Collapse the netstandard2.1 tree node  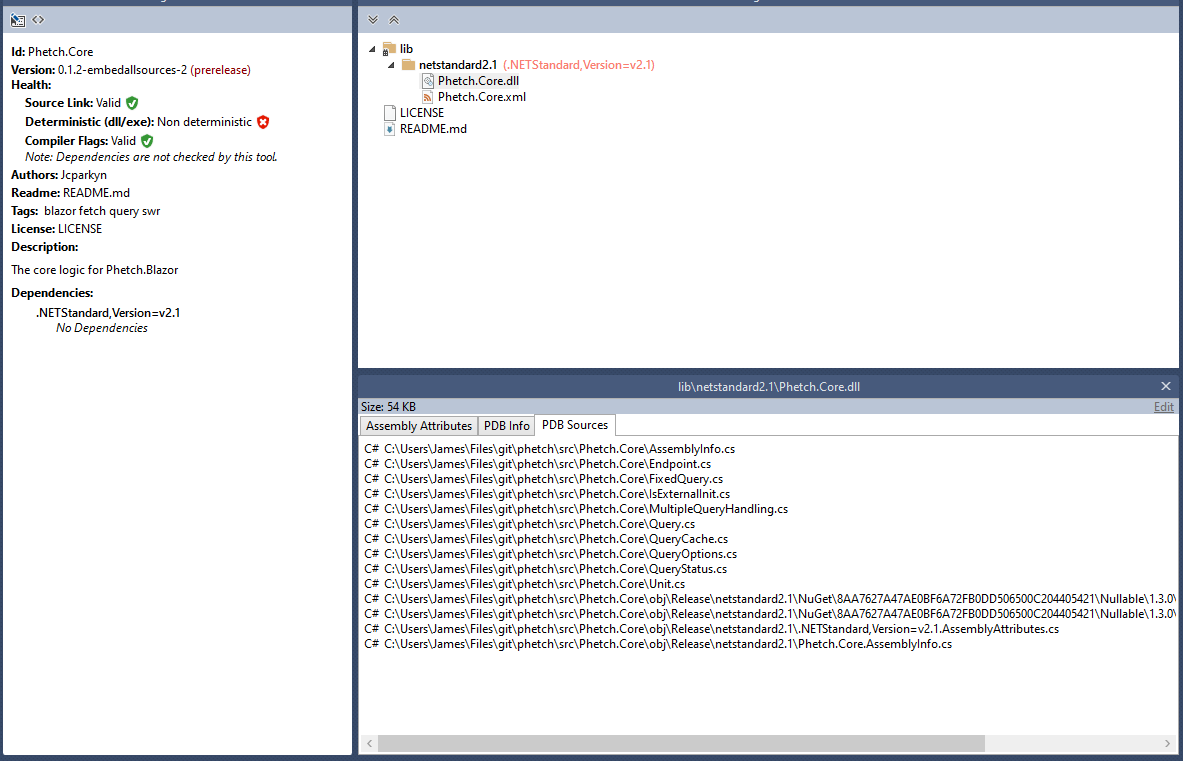392,65
